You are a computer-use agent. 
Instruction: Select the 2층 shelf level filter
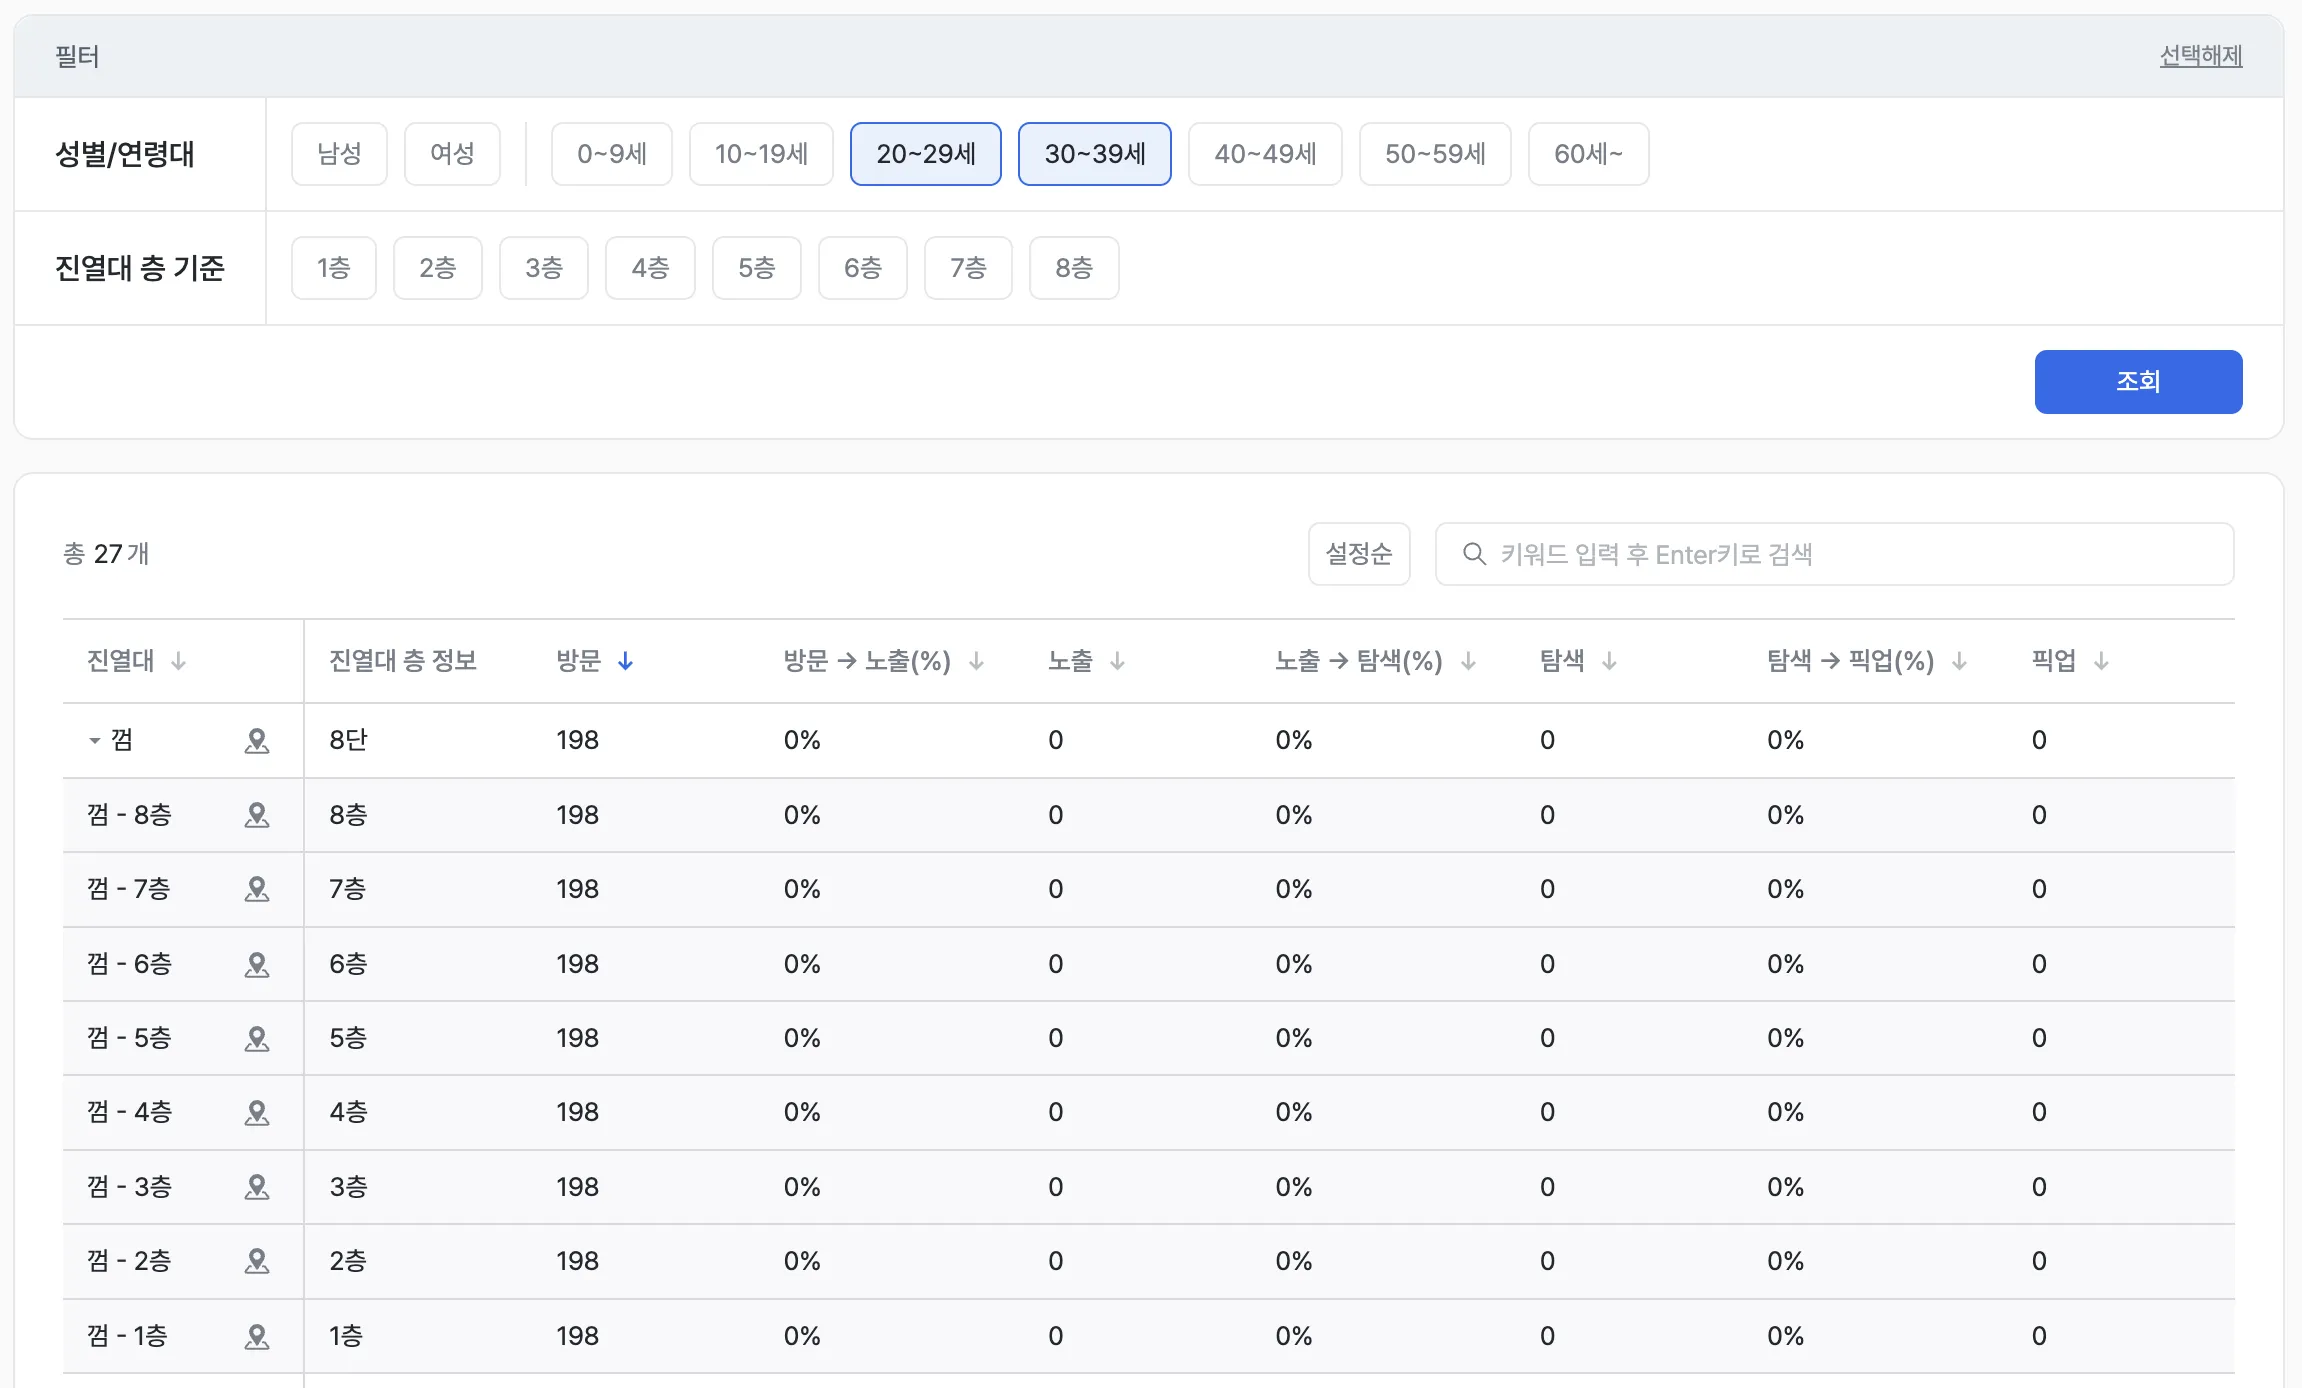click(438, 268)
